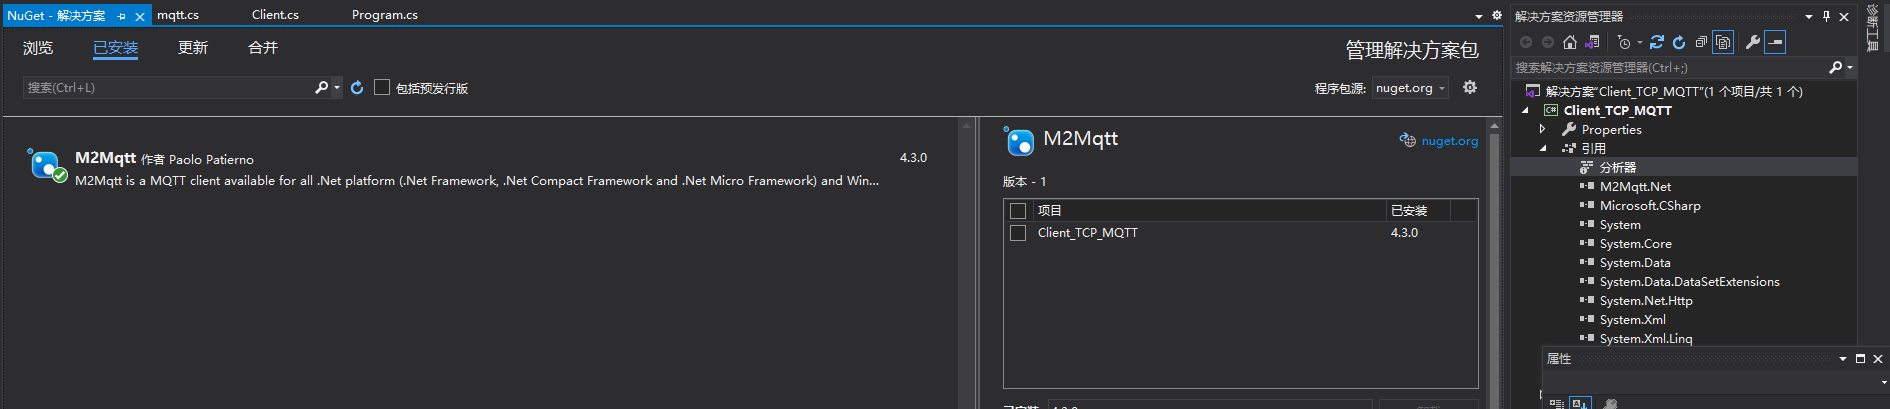Open Solution Explorer window options dropdown

1809,16
